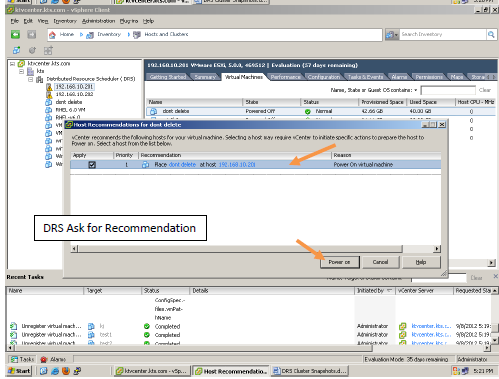
Task: Click dialog horizontal scrollbar right arrow
Action: (437, 249)
